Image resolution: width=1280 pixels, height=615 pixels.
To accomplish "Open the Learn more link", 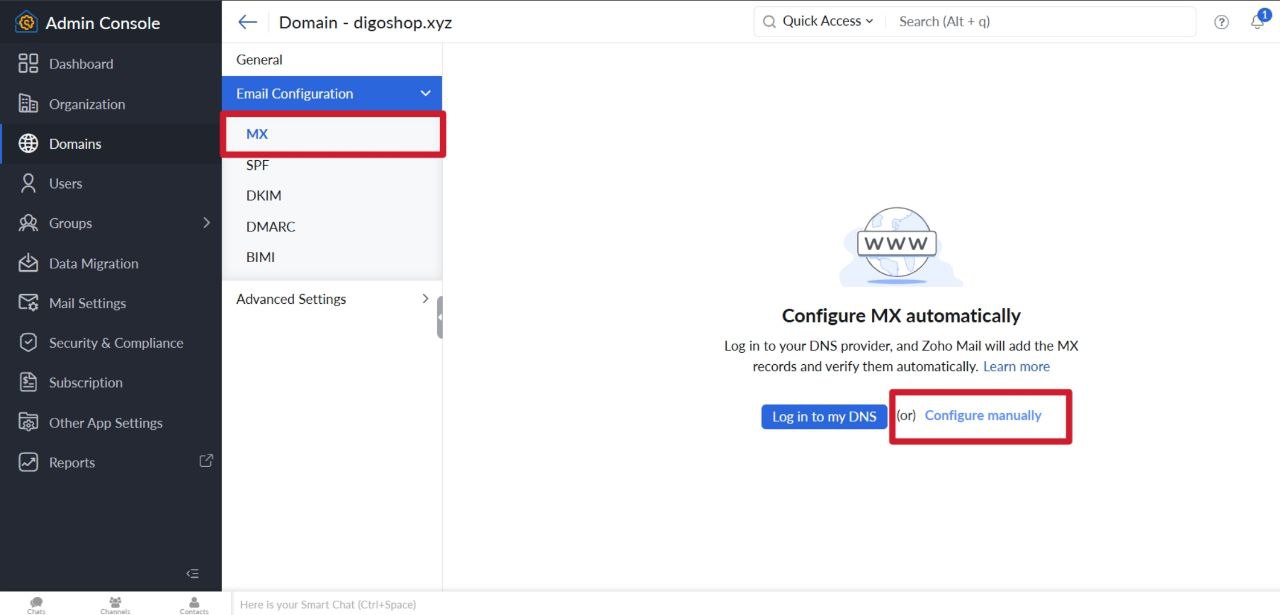I will 1016,366.
